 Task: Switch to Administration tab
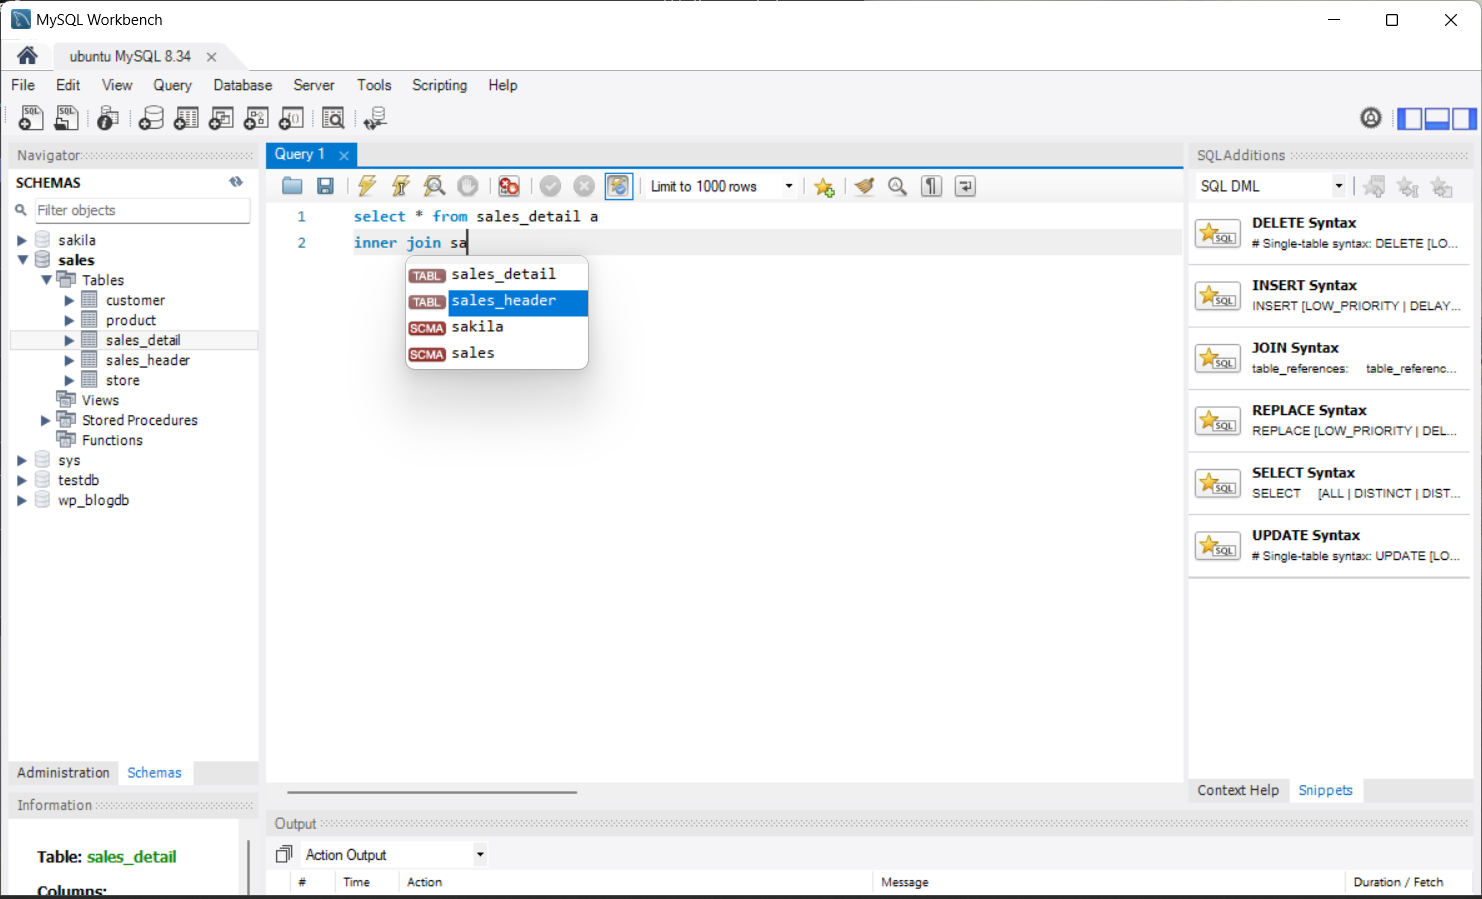pyautogui.click(x=63, y=773)
